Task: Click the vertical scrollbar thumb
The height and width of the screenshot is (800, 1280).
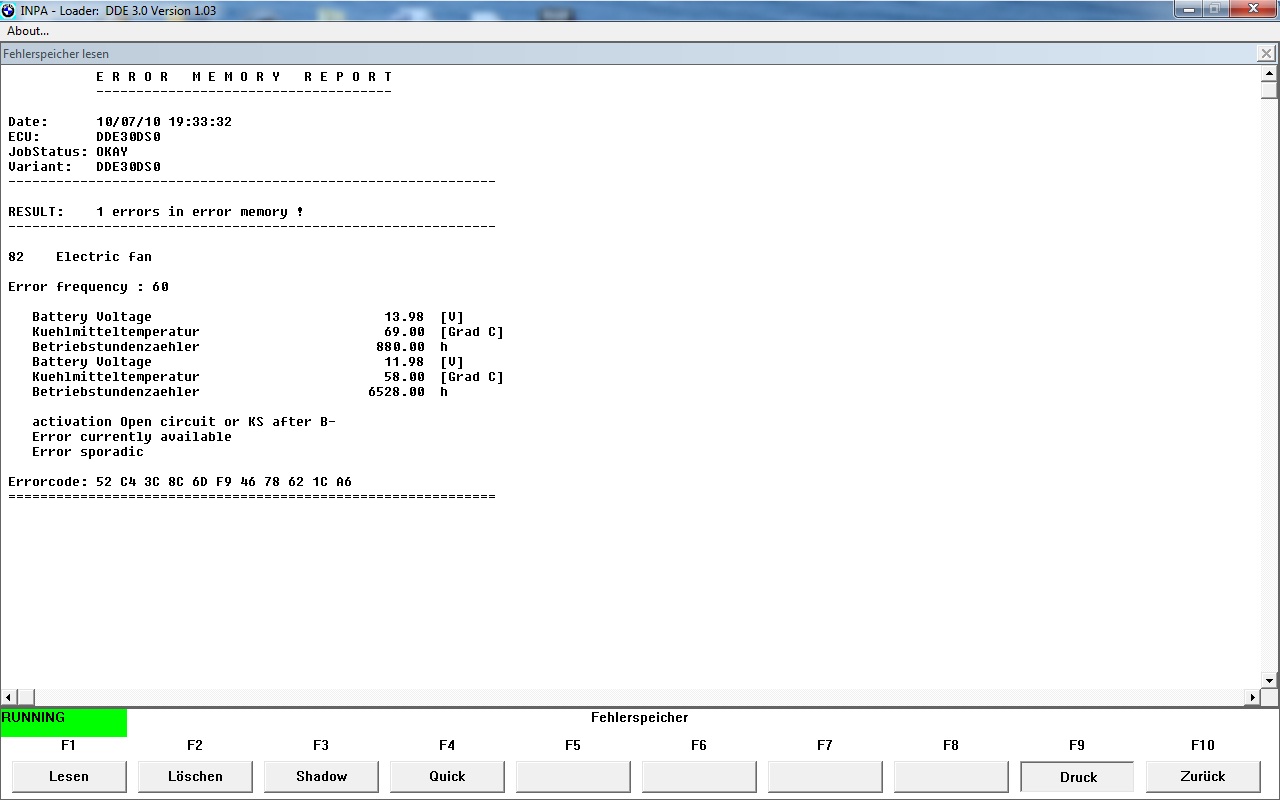Action: click(1270, 90)
